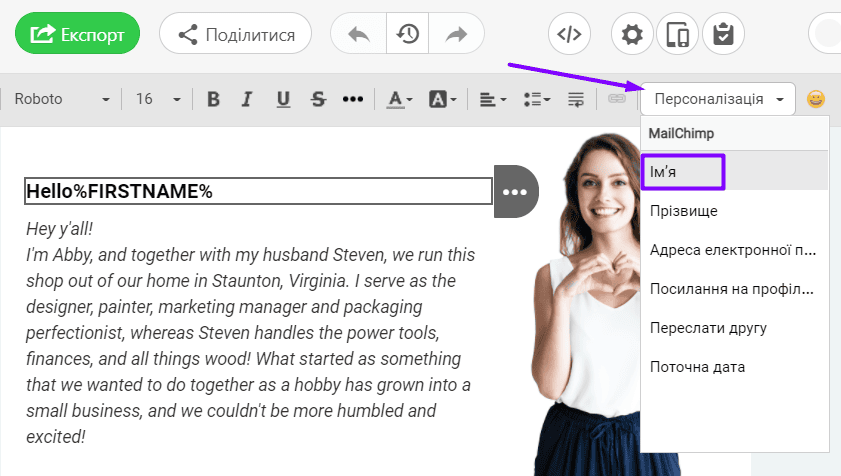The image size is (841, 476).
Task: Open the Roboto font family dropdown
Action: 62,99
